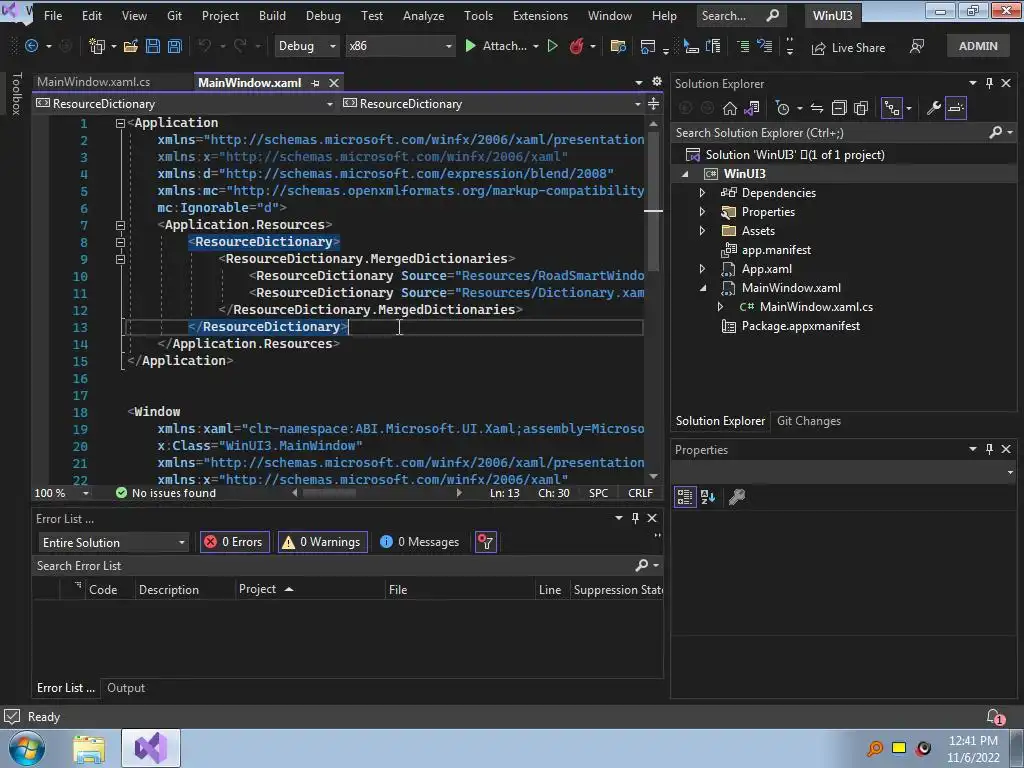Click the editor horizontal scrollbar thumb
This screenshot has width=1024, height=768.
[329, 493]
